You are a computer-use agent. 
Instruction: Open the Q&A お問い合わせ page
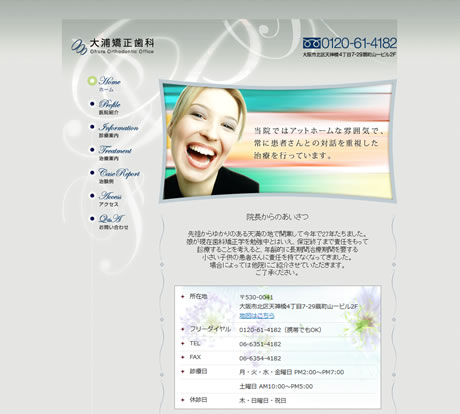[113, 222]
